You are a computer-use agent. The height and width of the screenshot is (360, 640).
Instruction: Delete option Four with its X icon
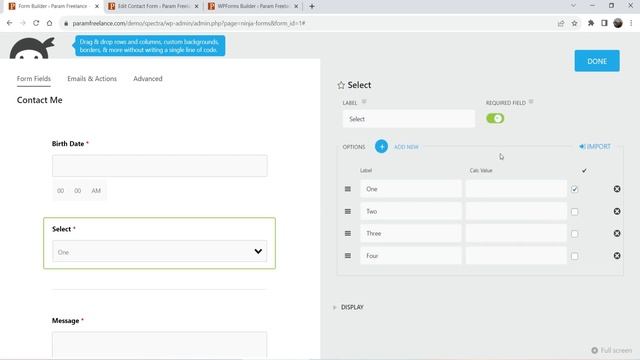(x=617, y=256)
